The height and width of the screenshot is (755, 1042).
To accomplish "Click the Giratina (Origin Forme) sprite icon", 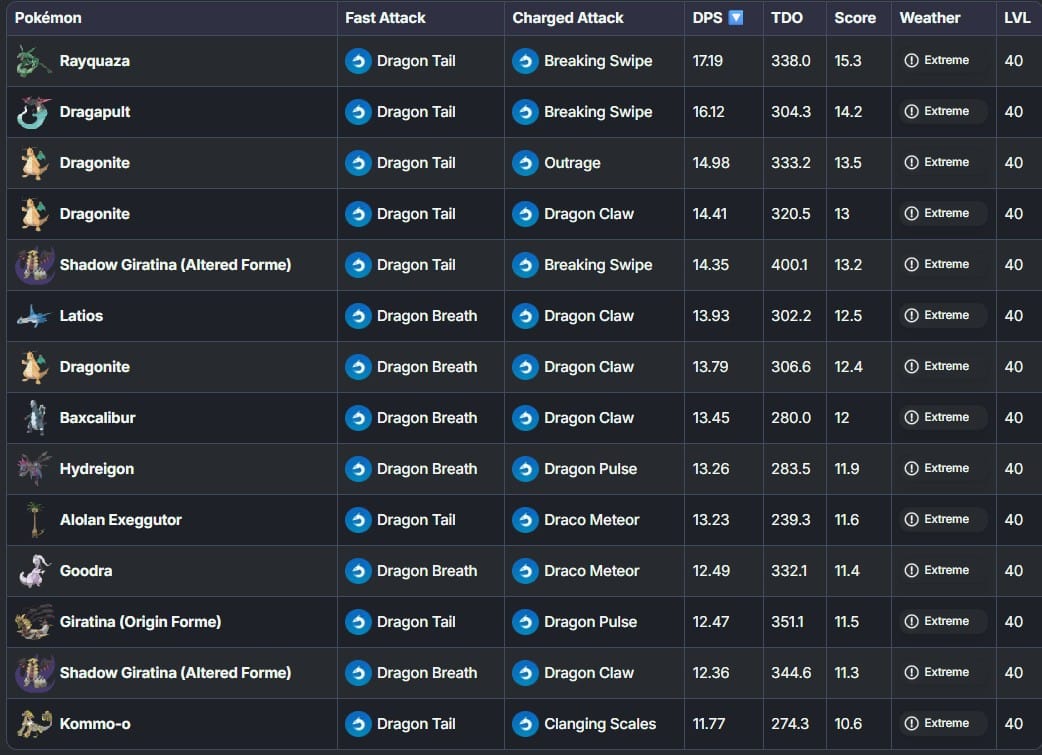I will [x=33, y=622].
